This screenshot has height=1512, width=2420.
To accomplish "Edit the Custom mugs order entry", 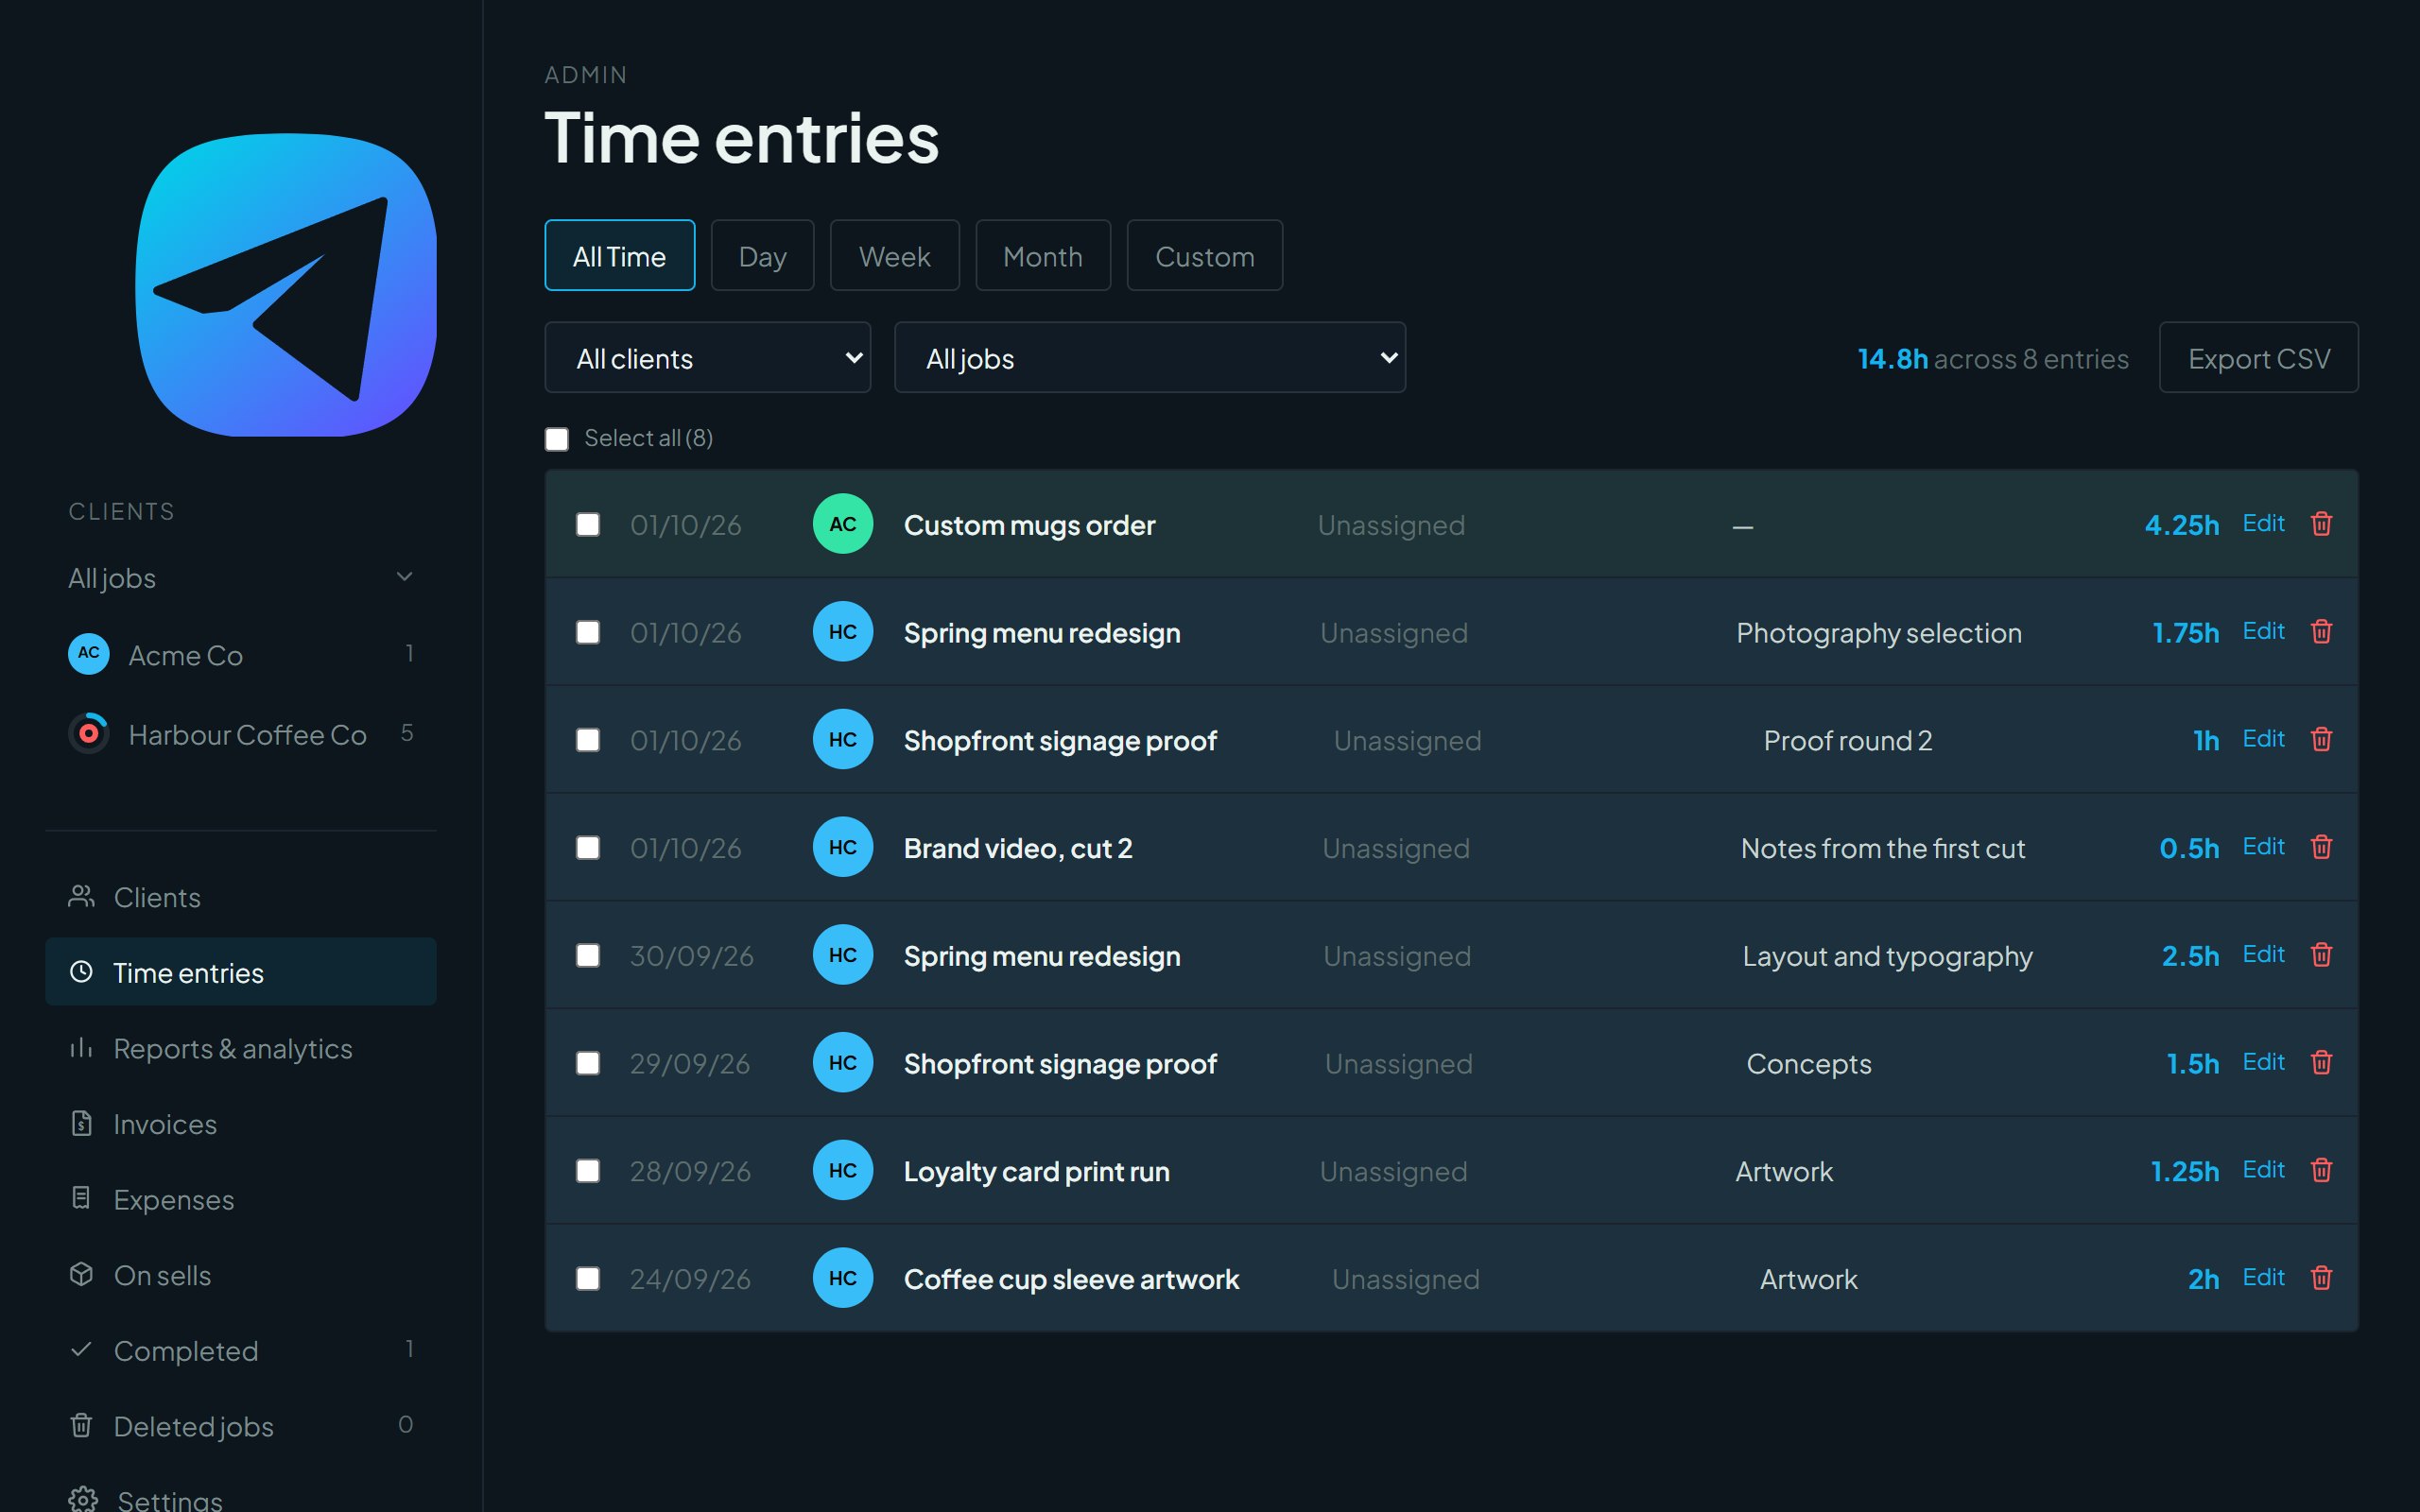I will (x=2263, y=523).
